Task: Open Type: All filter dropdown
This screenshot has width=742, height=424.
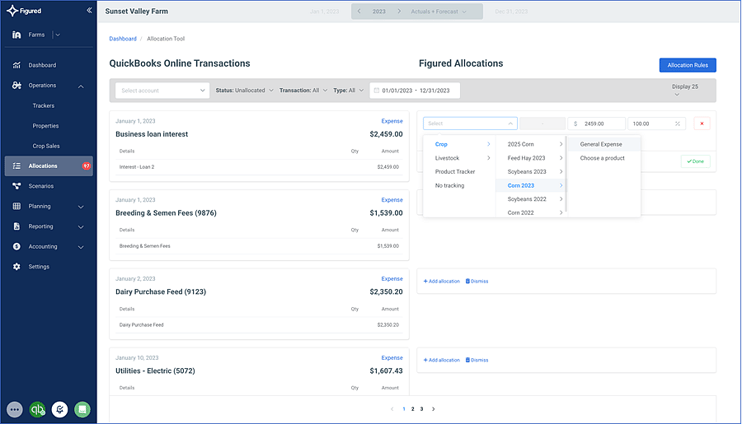Action: pos(348,90)
